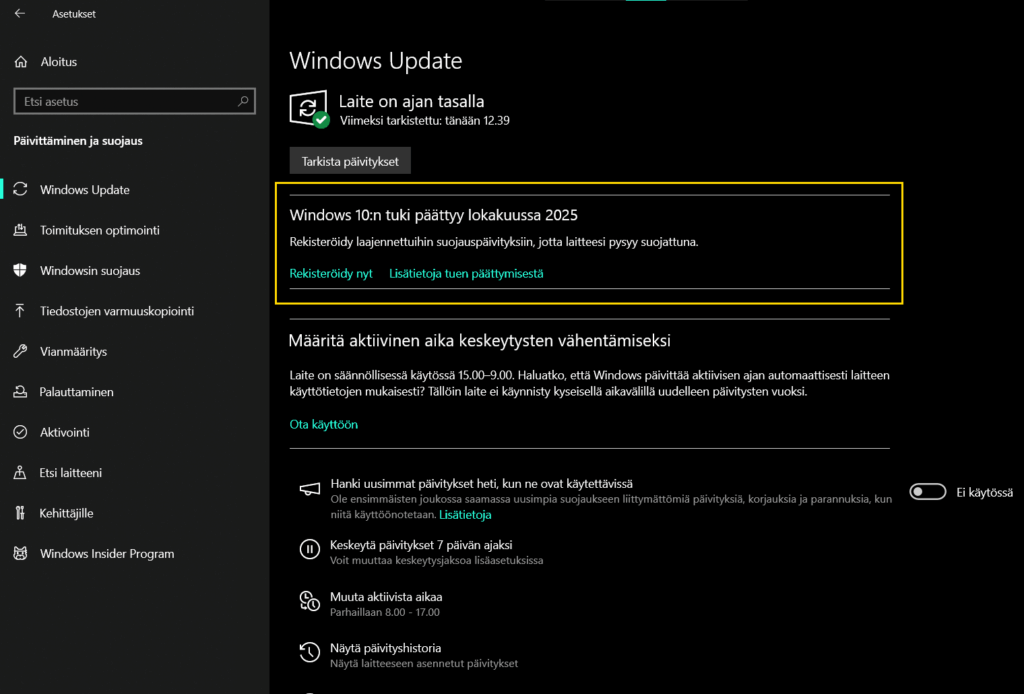Click the Aktivointi checkmark circle icon

[x=20, y=432]
